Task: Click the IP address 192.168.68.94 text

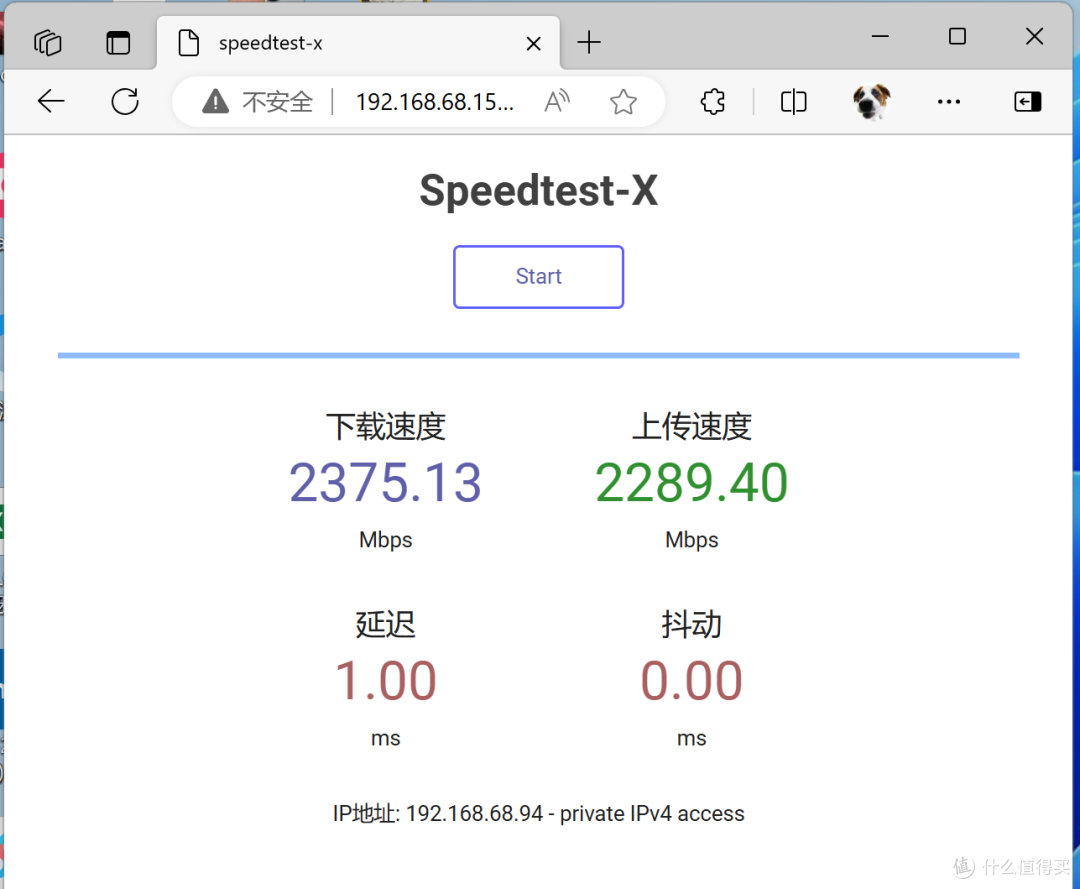Action: pos(475,813)
